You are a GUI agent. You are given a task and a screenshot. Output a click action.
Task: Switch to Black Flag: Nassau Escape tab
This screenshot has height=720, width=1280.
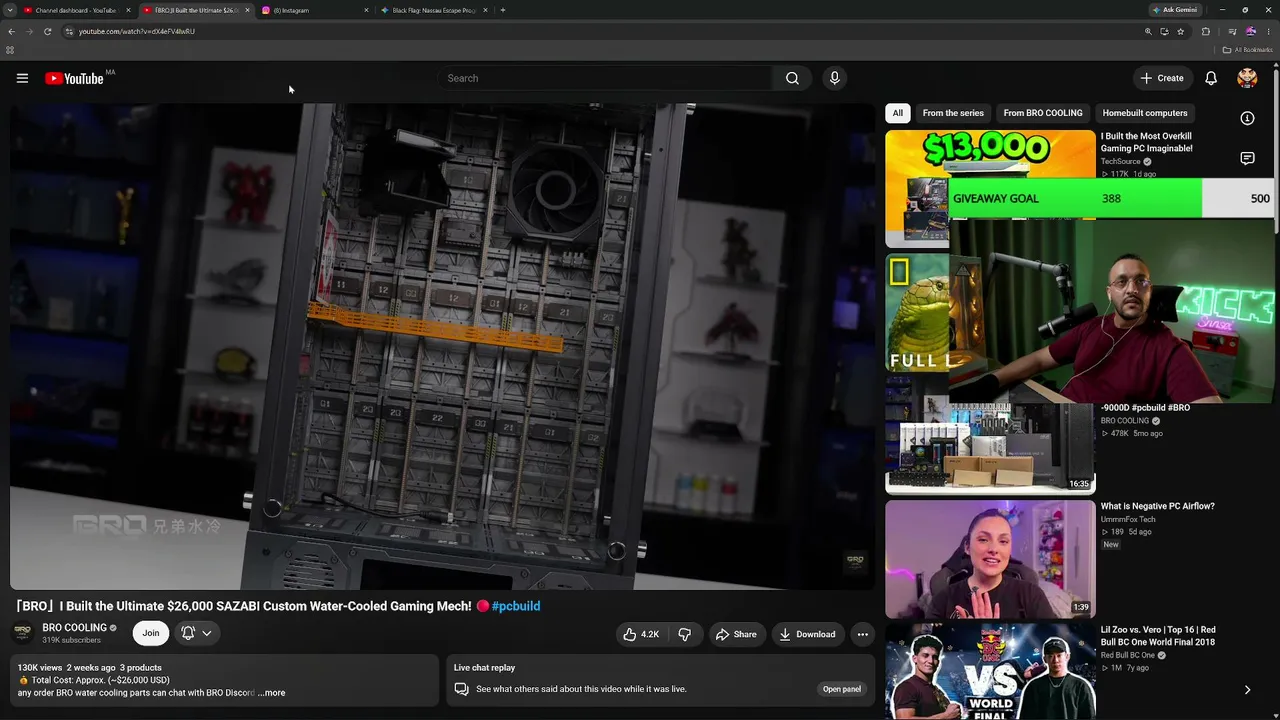[x=433, y=10]
